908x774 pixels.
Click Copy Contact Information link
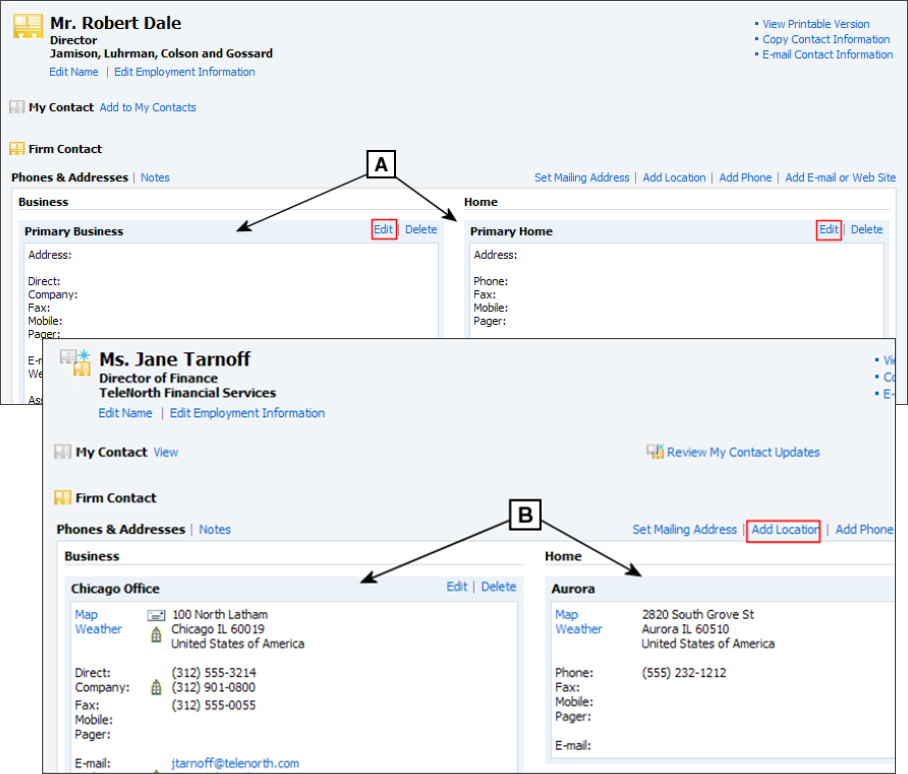coord(826,39)
